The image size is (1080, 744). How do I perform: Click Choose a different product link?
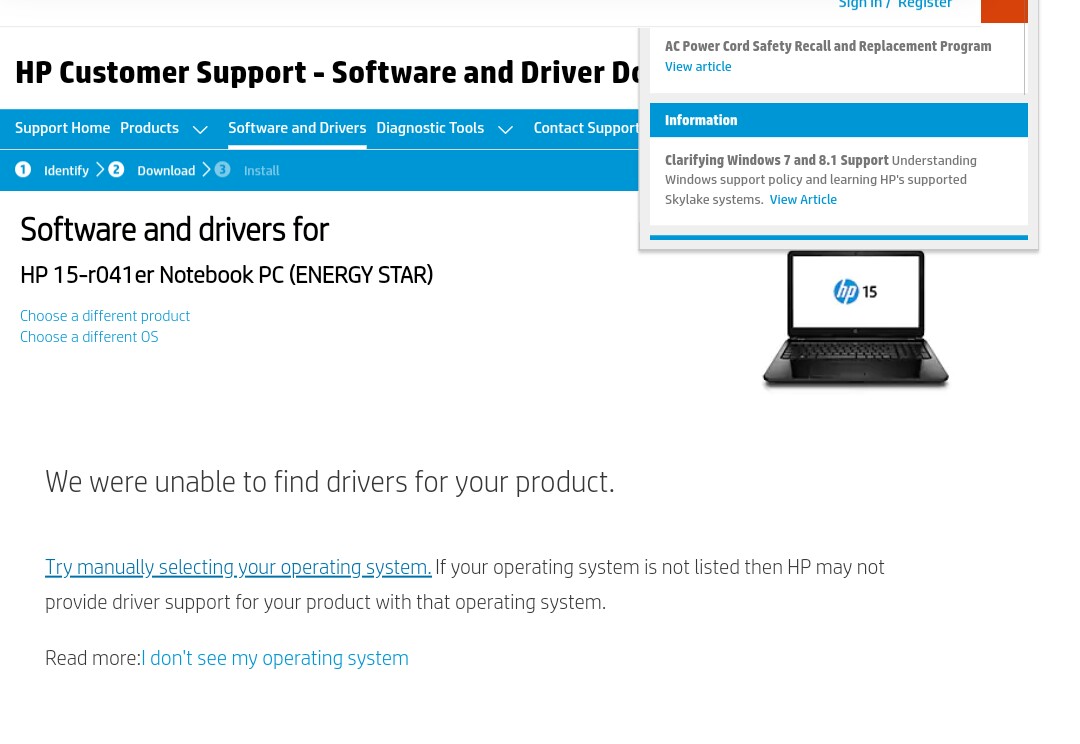(x=105, y=316)
